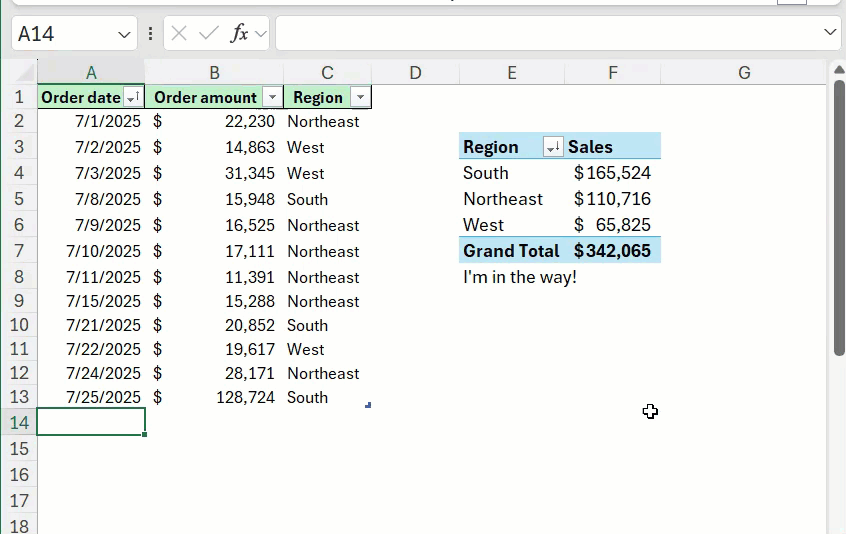This screenshot has height=534, width=846.
Task: Click the Enter checkmark icon in formula bar
Action: click(208, 33)
